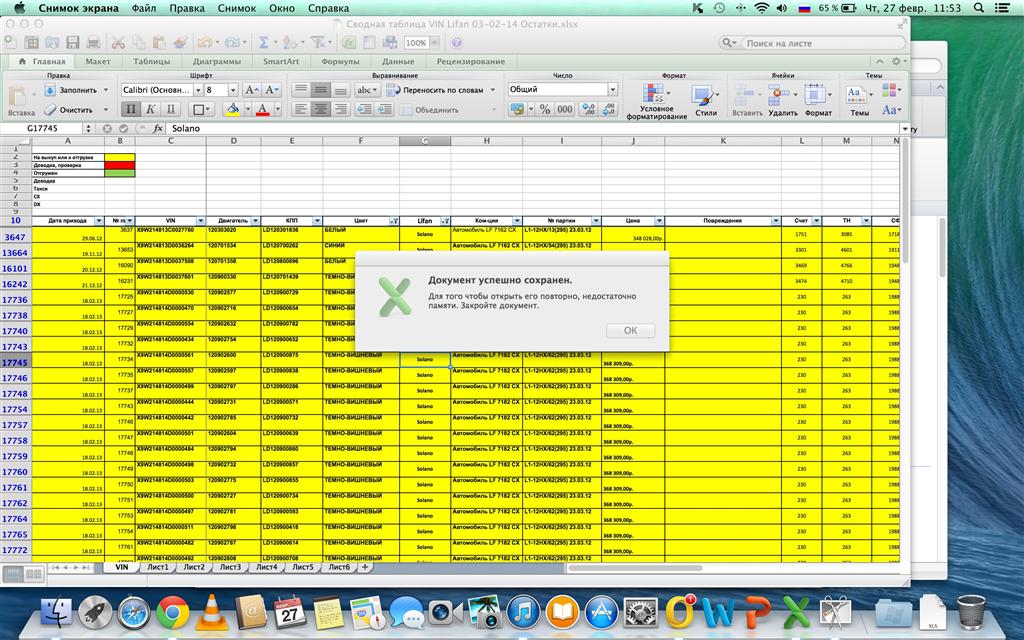Image resolution: width=1024 pixels, height=640 pixels.
Task: Click the decrease indent icon
Action: coord(366,109)
